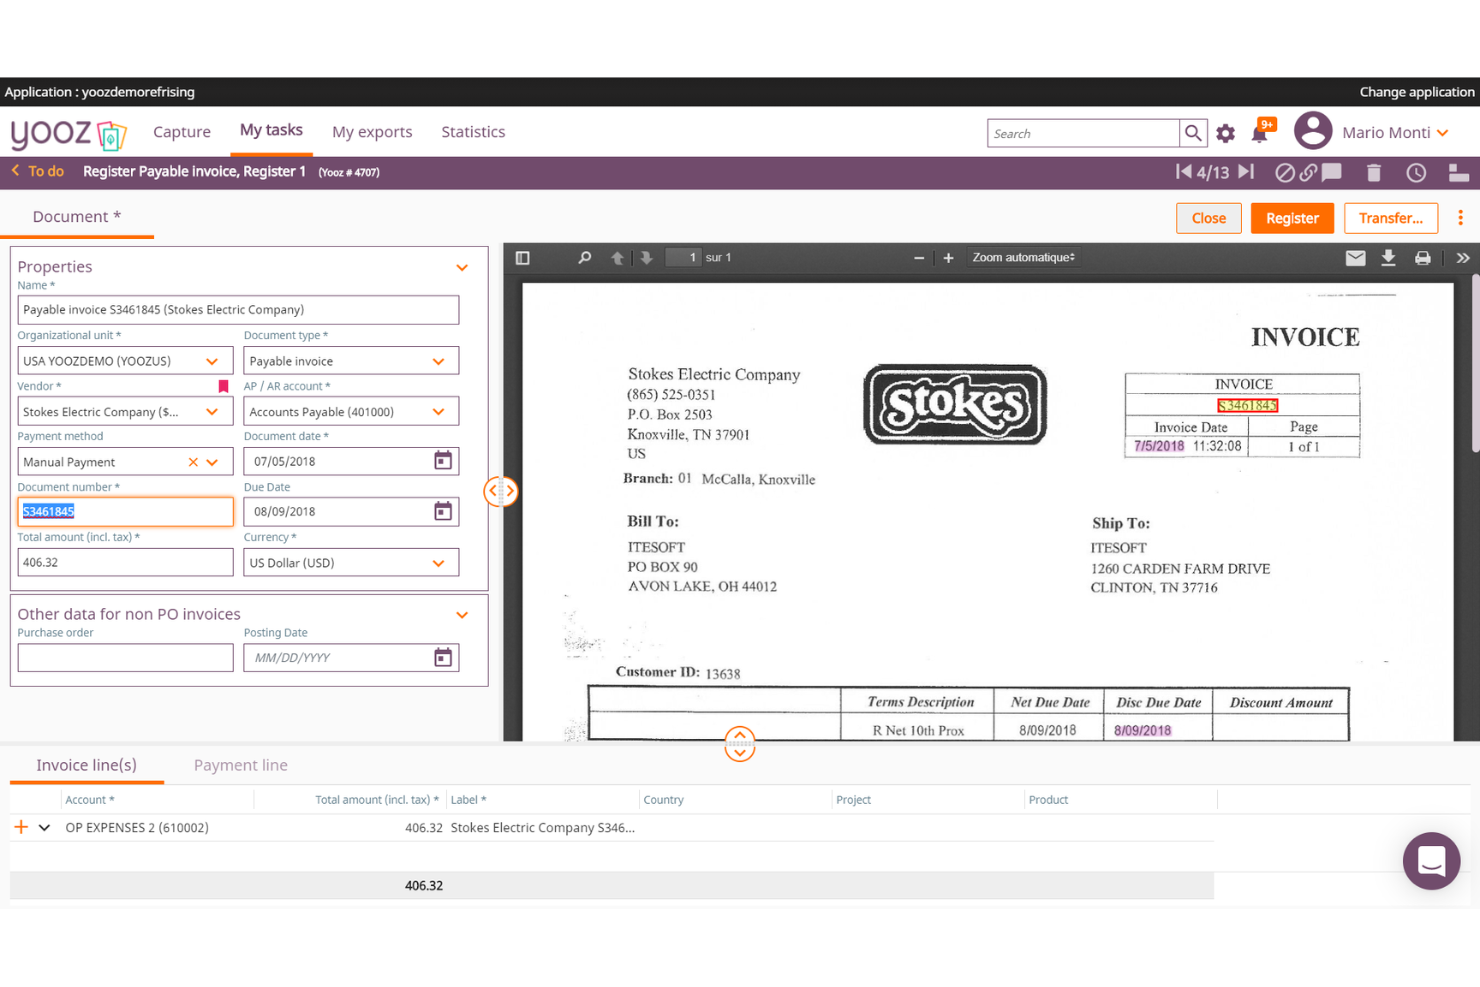Collapse the Properties section
Viewport: 1480px width, 987px height.
462,267
